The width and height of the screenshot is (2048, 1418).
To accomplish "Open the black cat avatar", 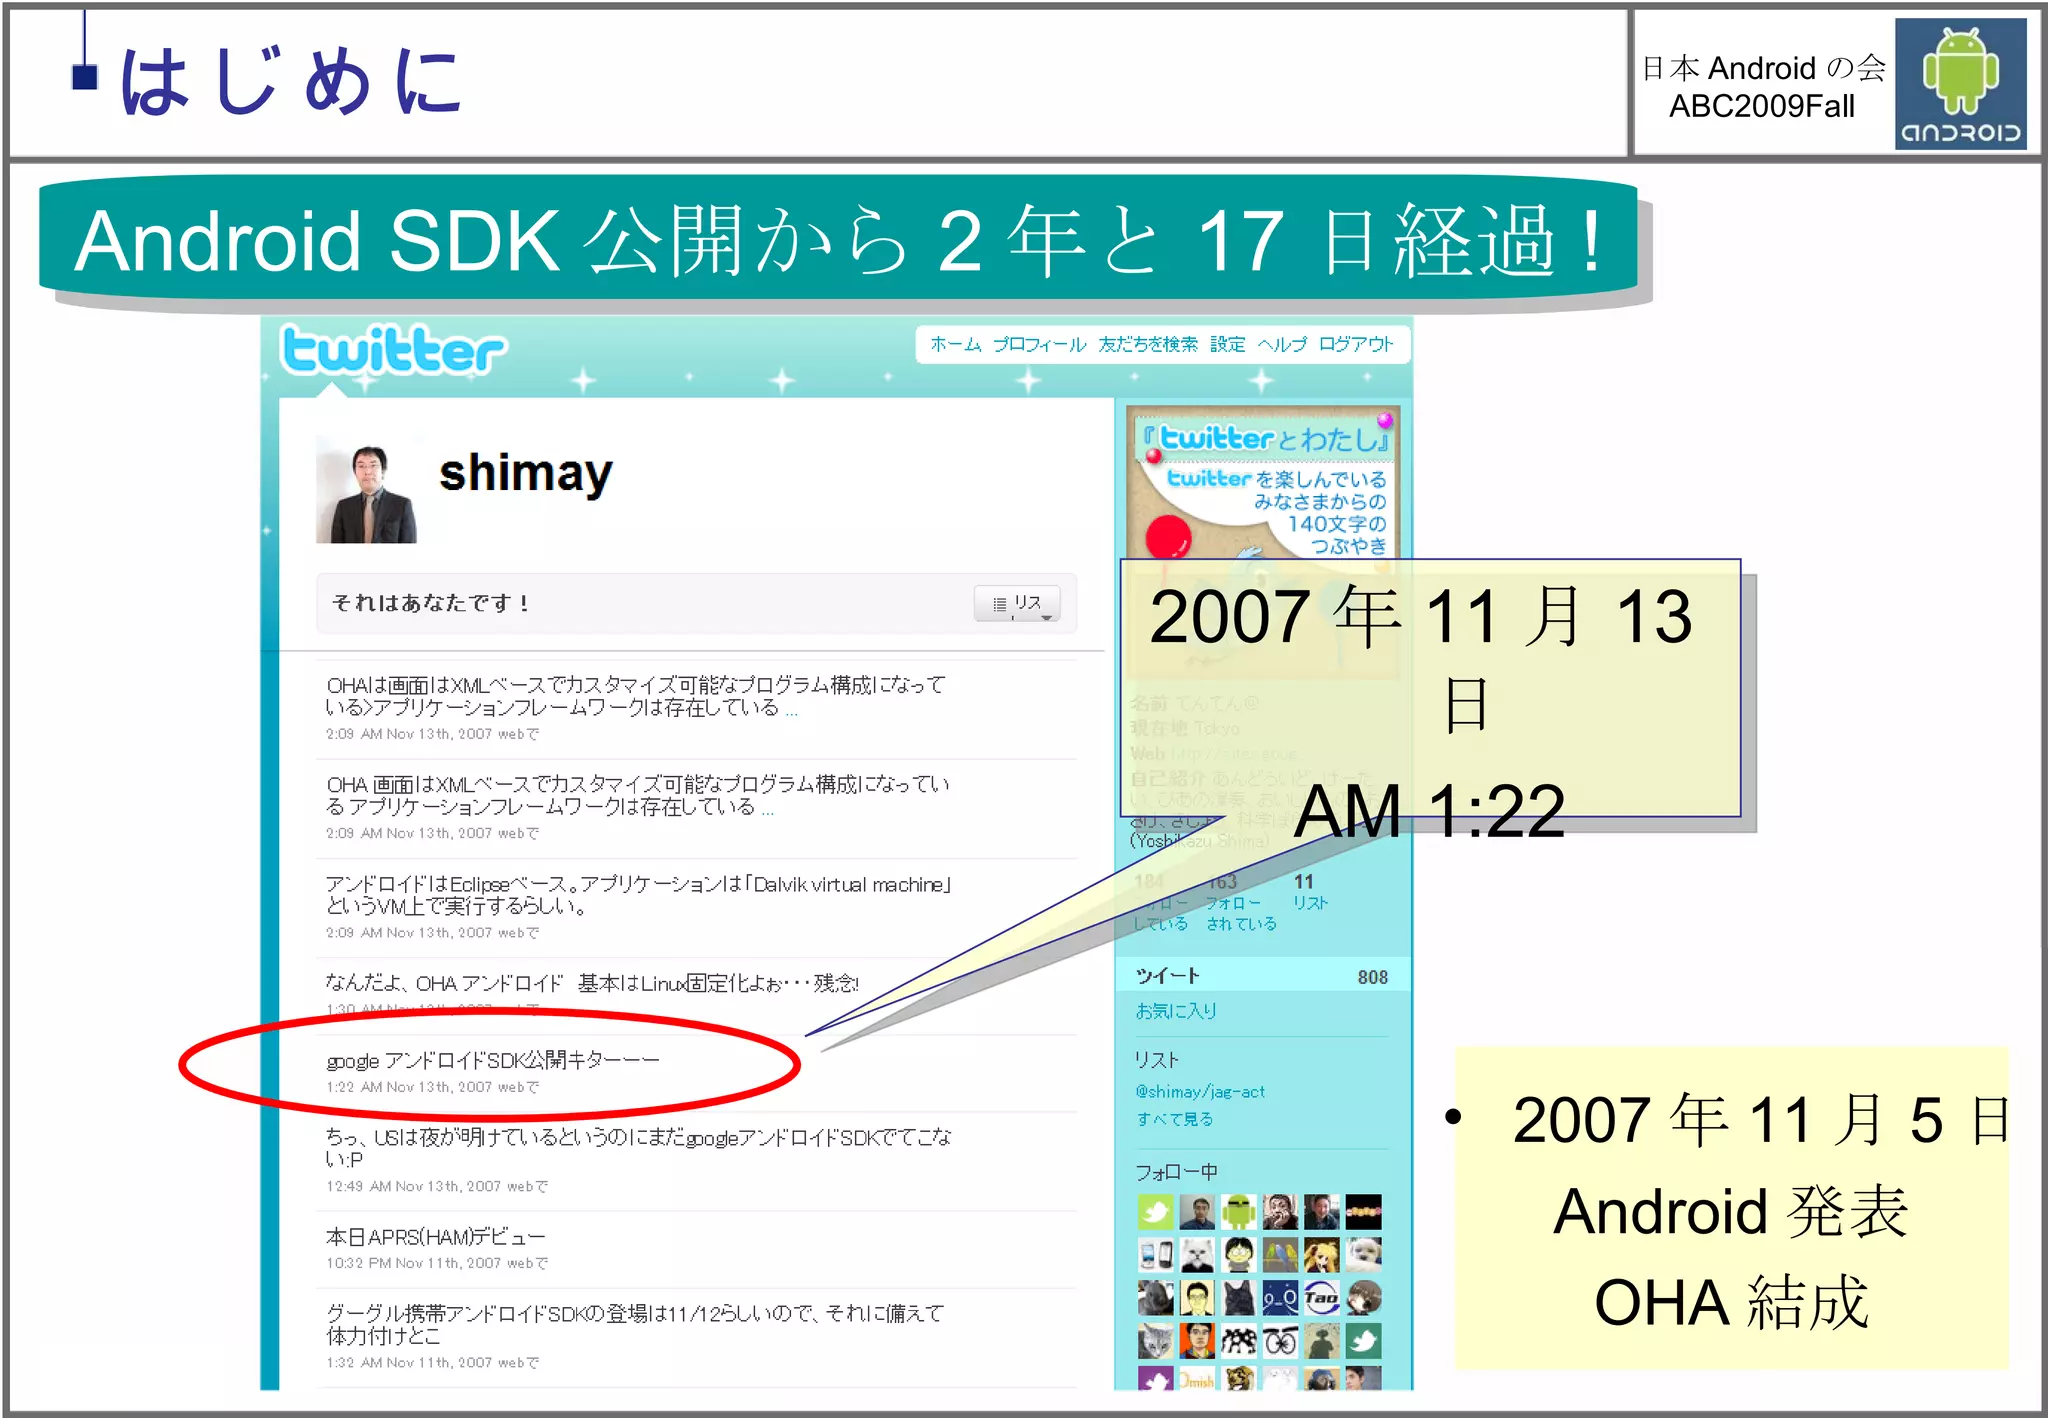I will (1238, 1298).
